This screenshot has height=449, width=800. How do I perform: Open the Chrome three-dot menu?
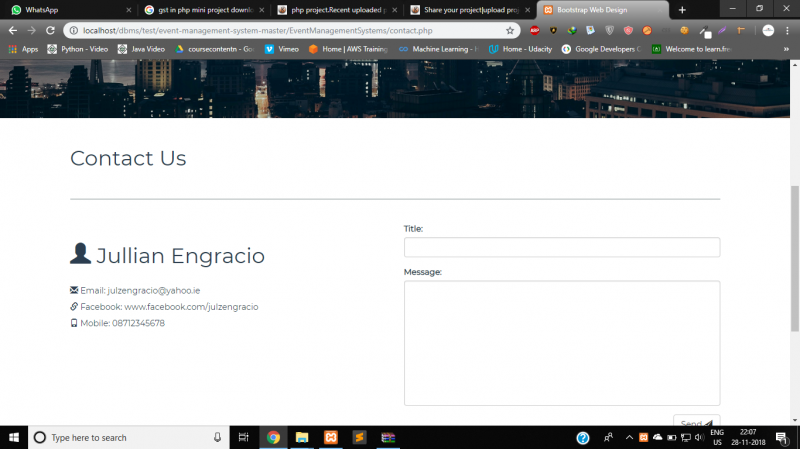787,31
